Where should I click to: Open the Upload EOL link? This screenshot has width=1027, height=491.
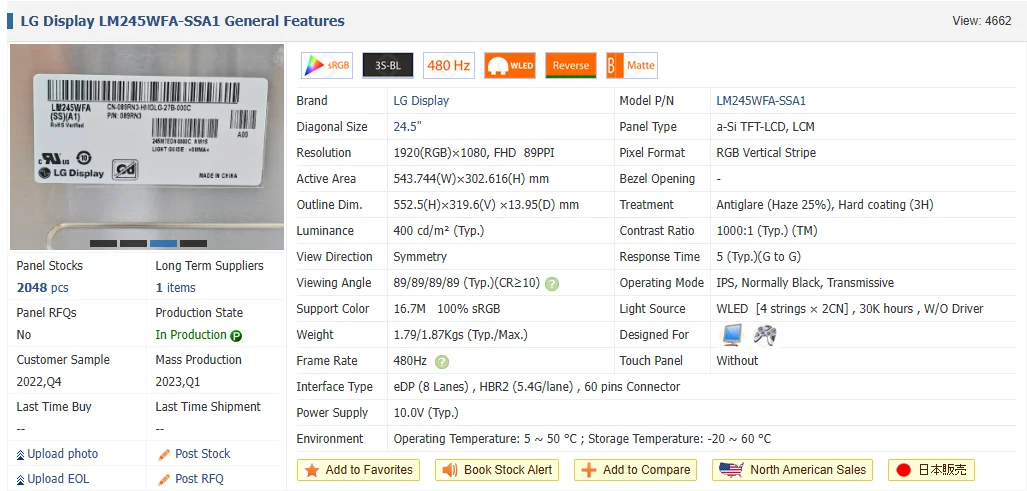point(58,479)
